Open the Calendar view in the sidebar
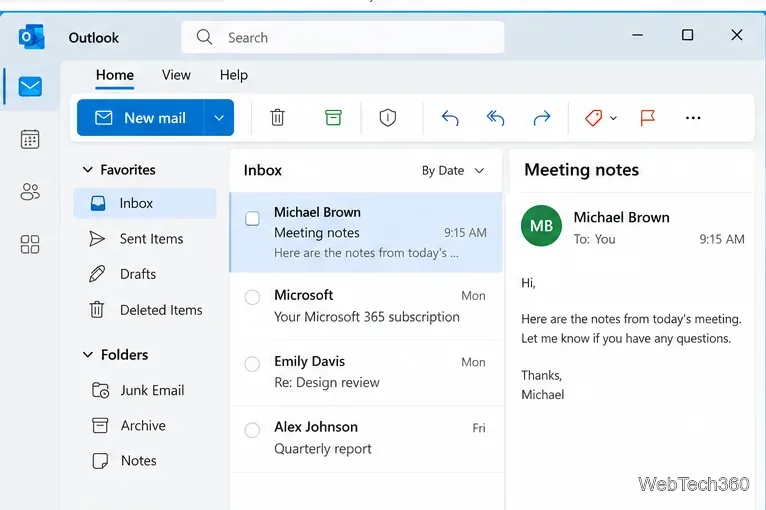This screenshot has width=766, height=510. tap(30, 139)
